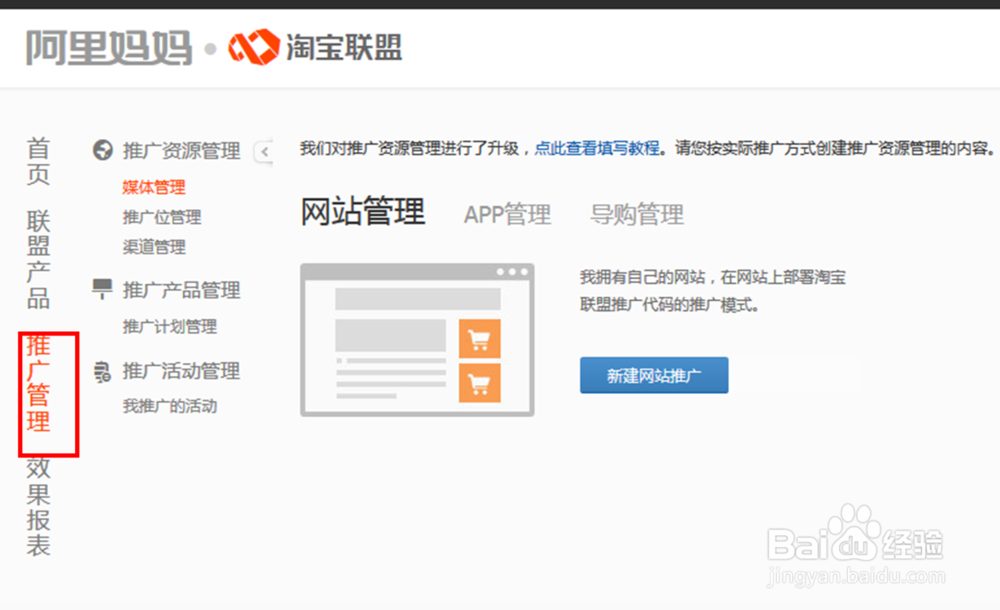Click the billboard icon beside 推广产品管理

pyautogui.click(x=102, y=289)
